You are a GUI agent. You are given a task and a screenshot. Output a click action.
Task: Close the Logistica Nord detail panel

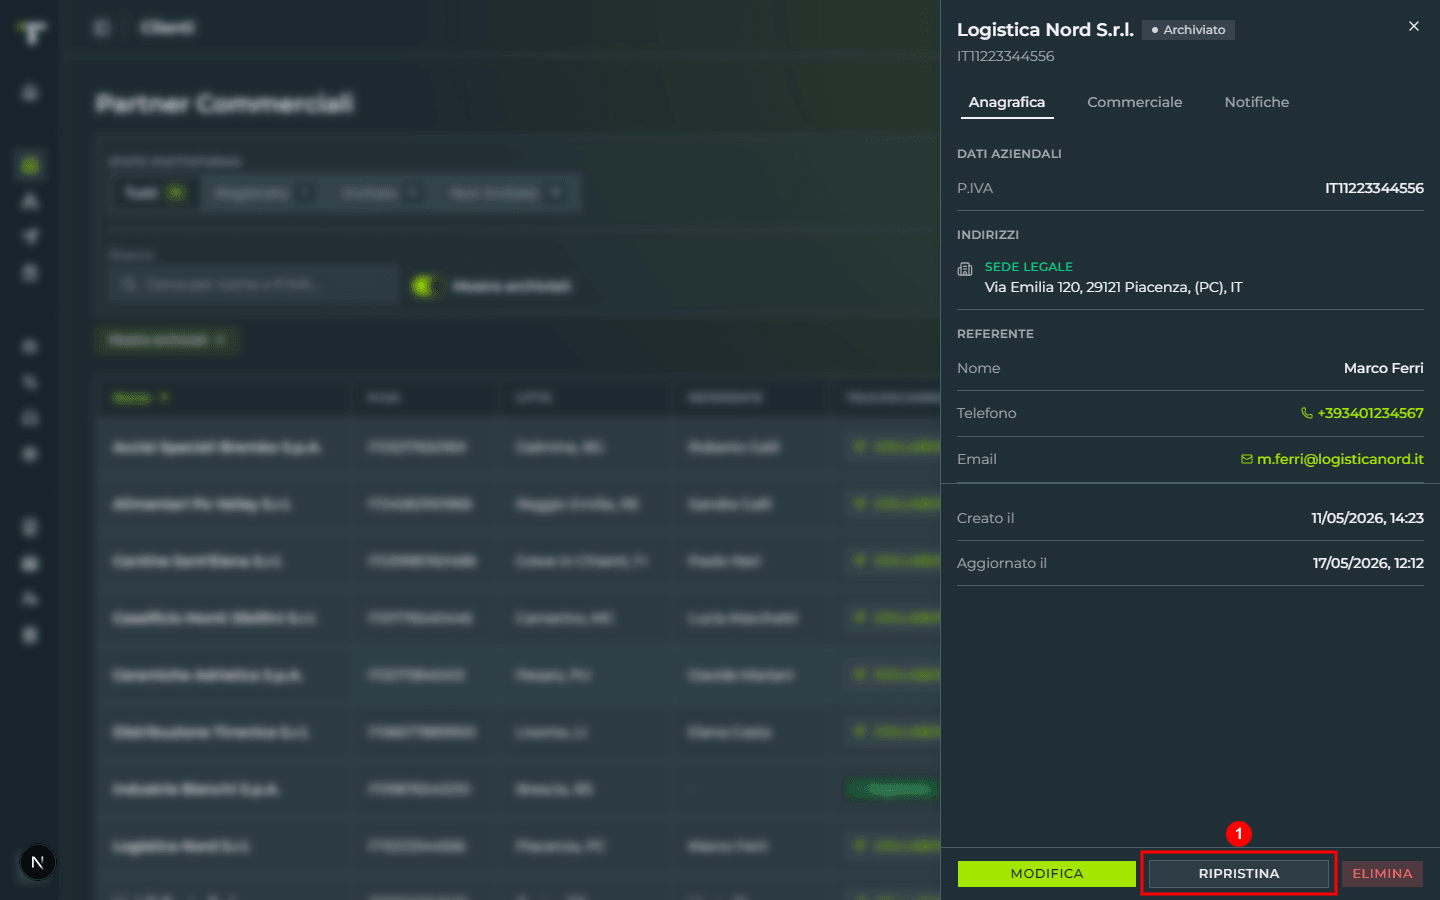point(1413,26)
